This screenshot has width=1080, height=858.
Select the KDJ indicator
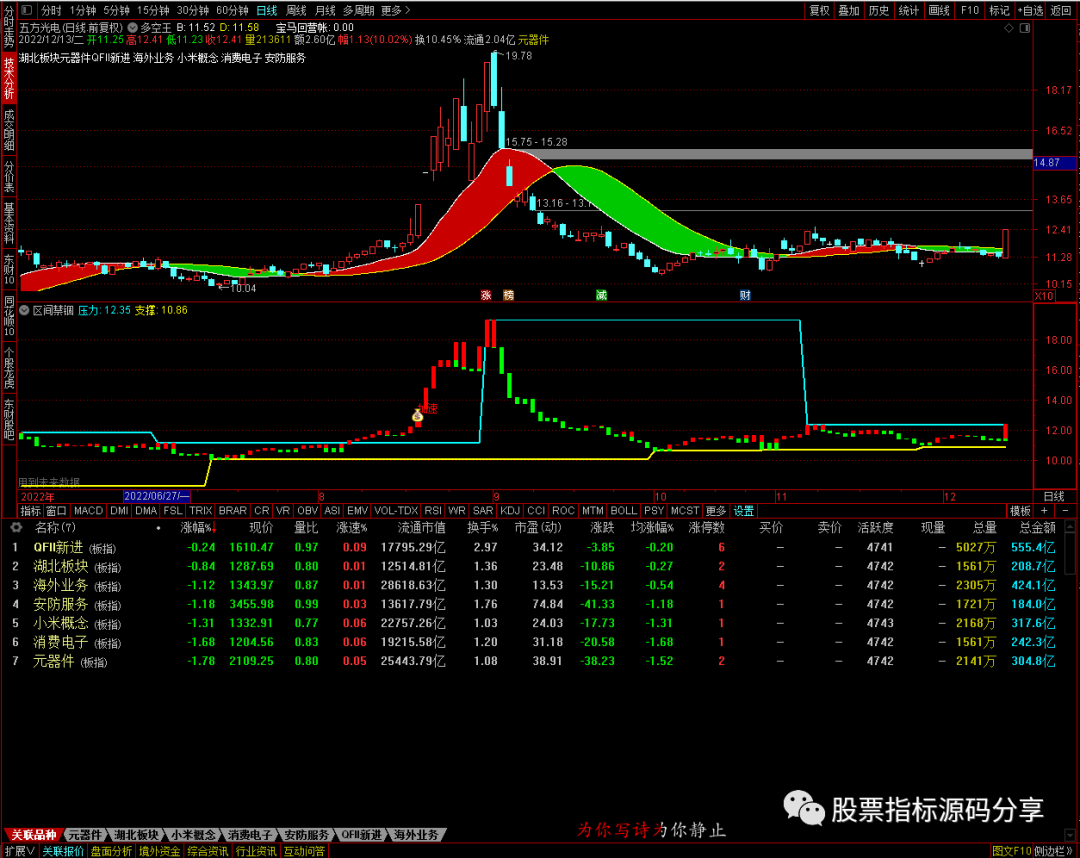510,511
